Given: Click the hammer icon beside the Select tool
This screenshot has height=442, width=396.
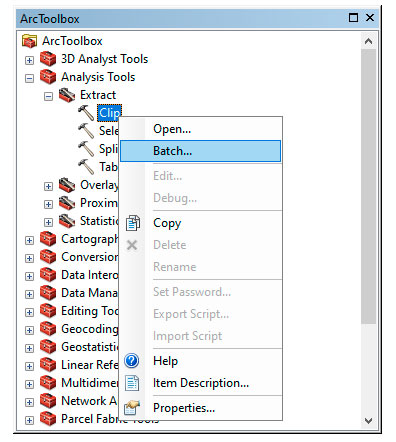Looking at the screenshot, I should tap(86, 131).
